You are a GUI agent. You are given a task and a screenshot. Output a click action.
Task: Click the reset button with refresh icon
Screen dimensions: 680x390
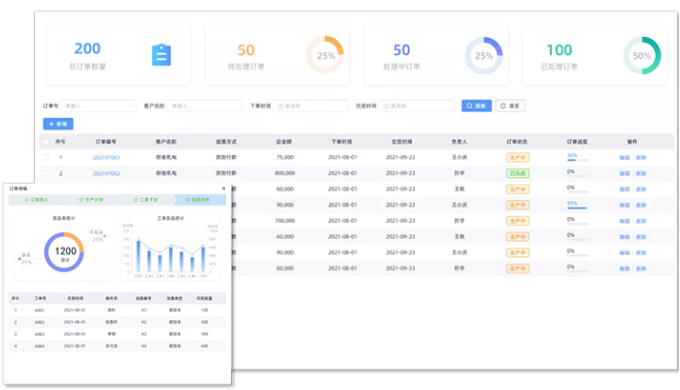510,106
